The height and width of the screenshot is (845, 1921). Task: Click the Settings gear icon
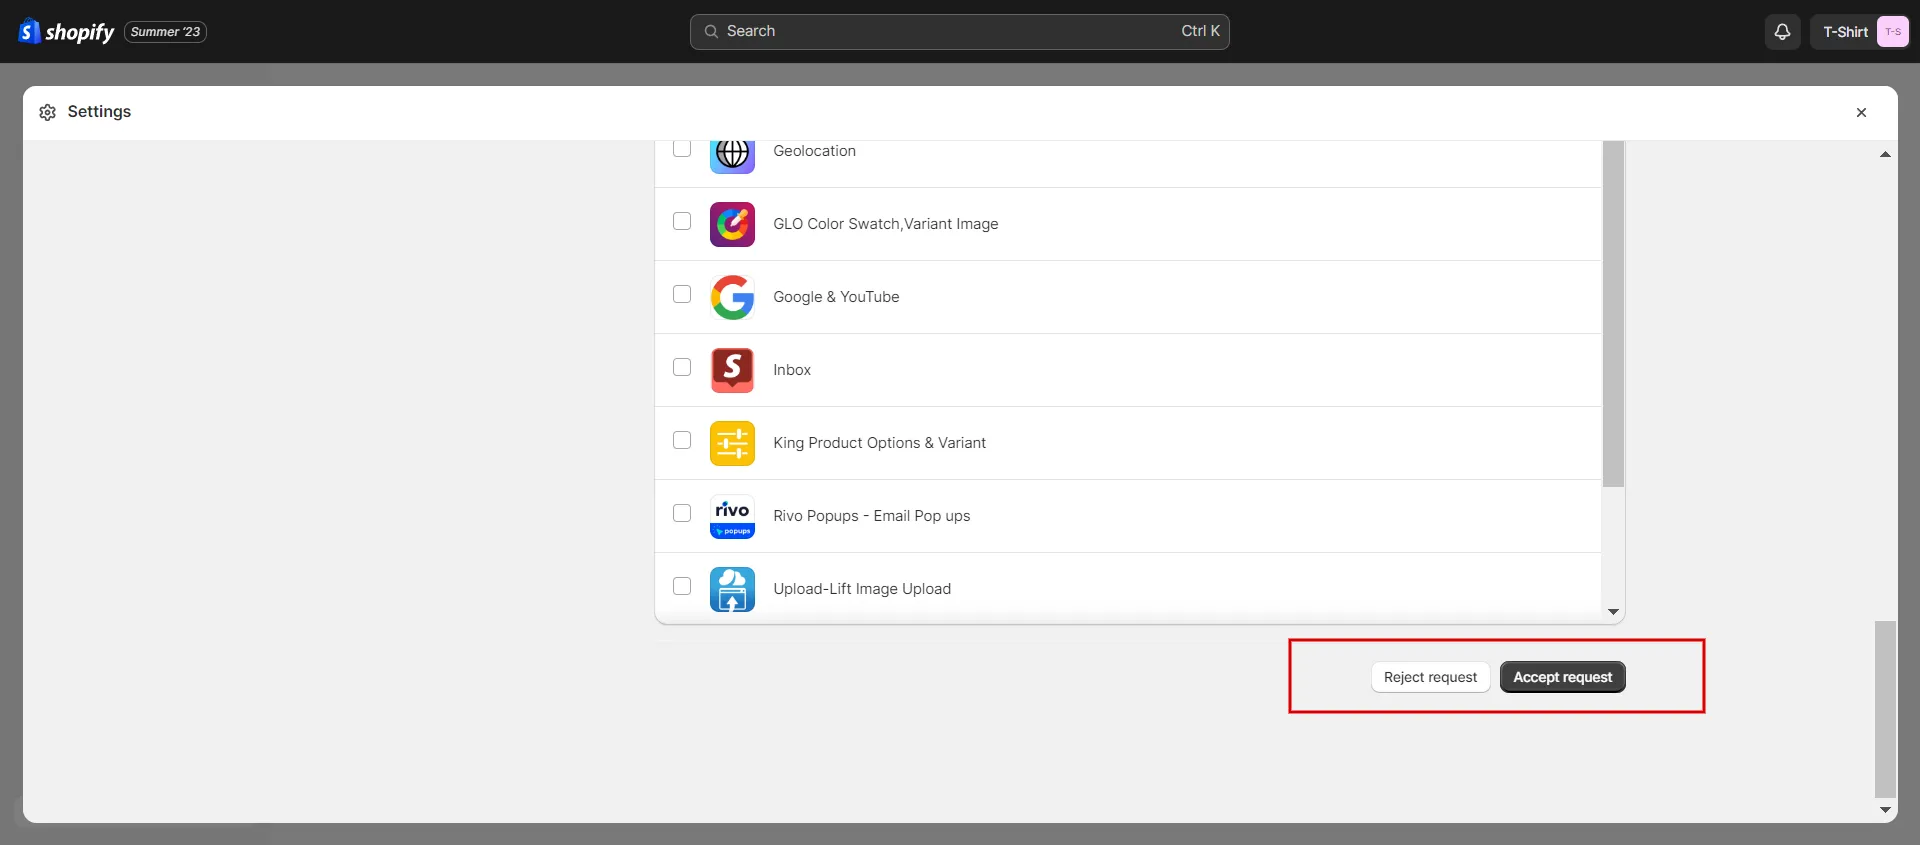(x=47, y=112)
